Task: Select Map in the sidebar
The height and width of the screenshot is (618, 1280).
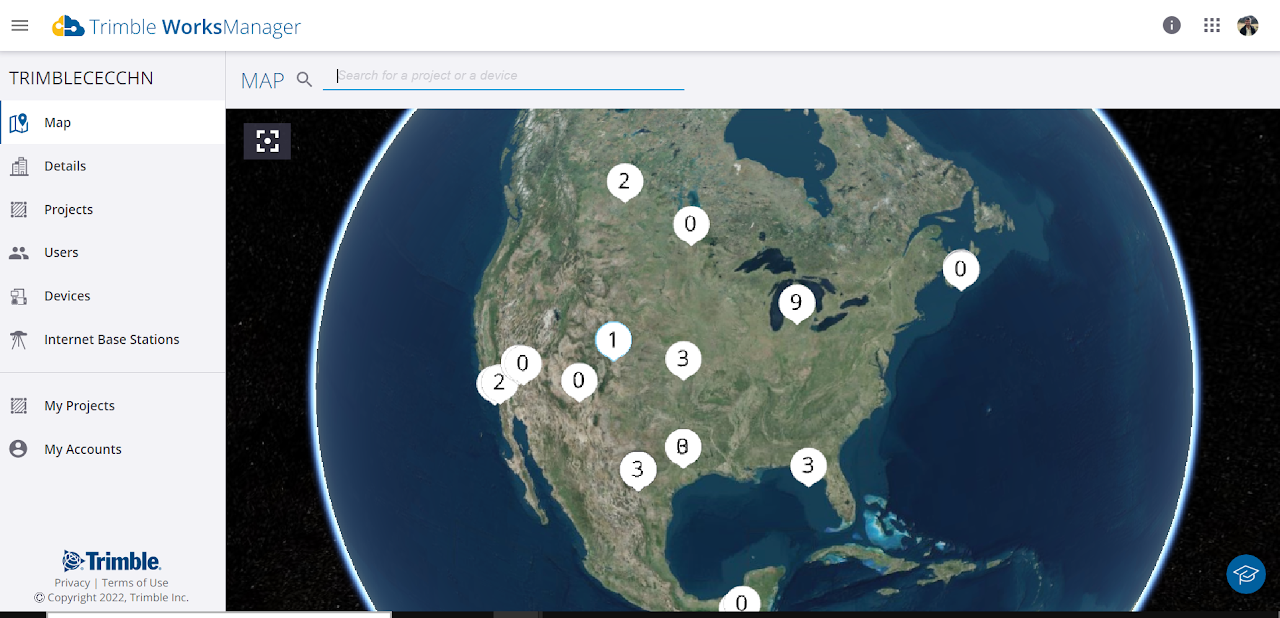Action: pyautogui.click(x=57, y=123)
